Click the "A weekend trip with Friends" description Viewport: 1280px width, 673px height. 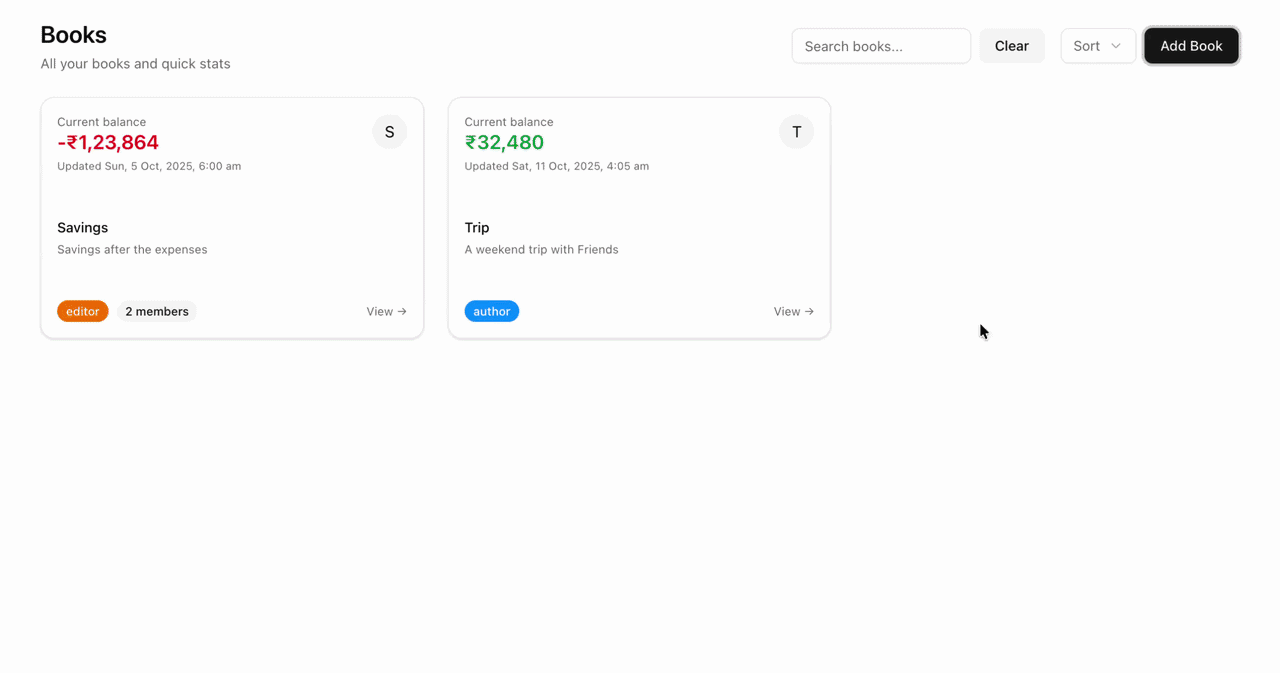[541, 249]
